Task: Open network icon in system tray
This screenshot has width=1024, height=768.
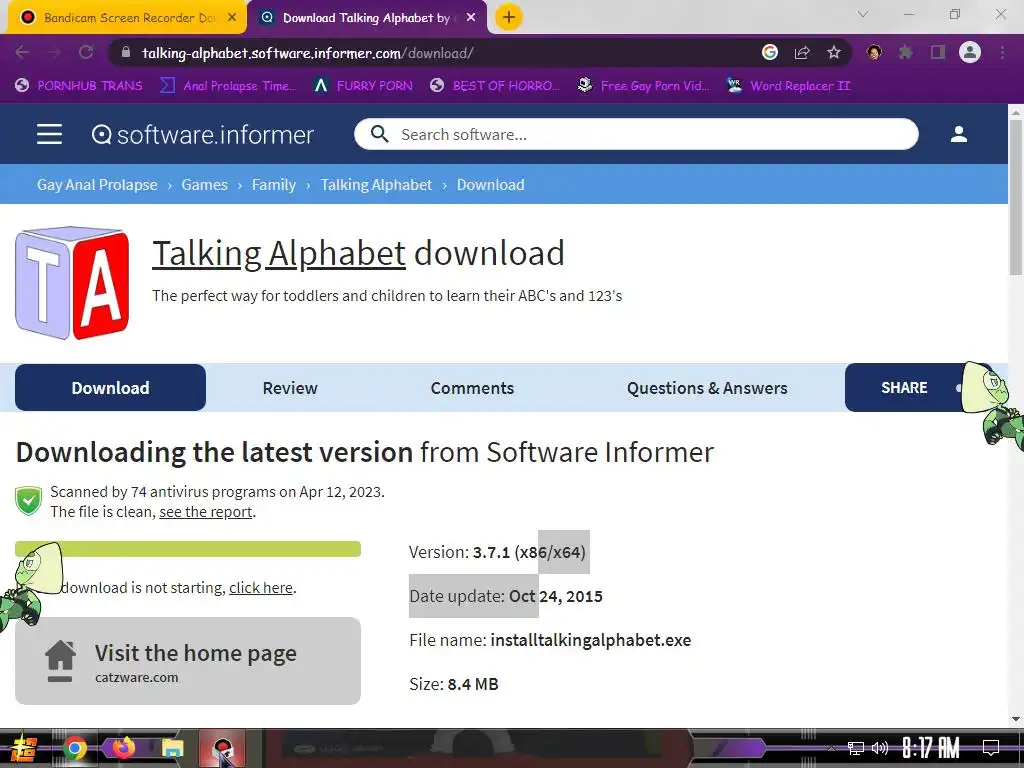Action: pos(856,748)
